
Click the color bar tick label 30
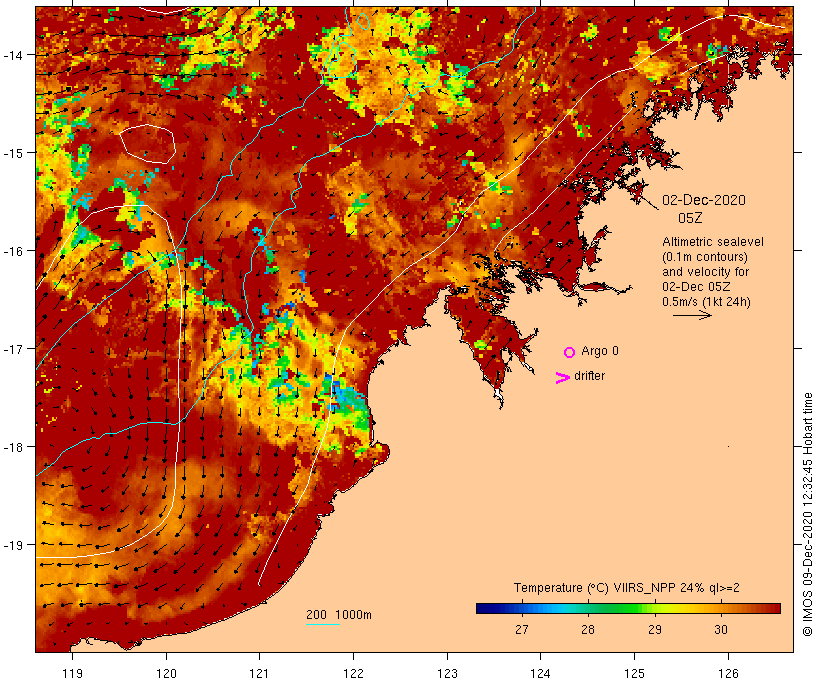click(x=721, y=630)
